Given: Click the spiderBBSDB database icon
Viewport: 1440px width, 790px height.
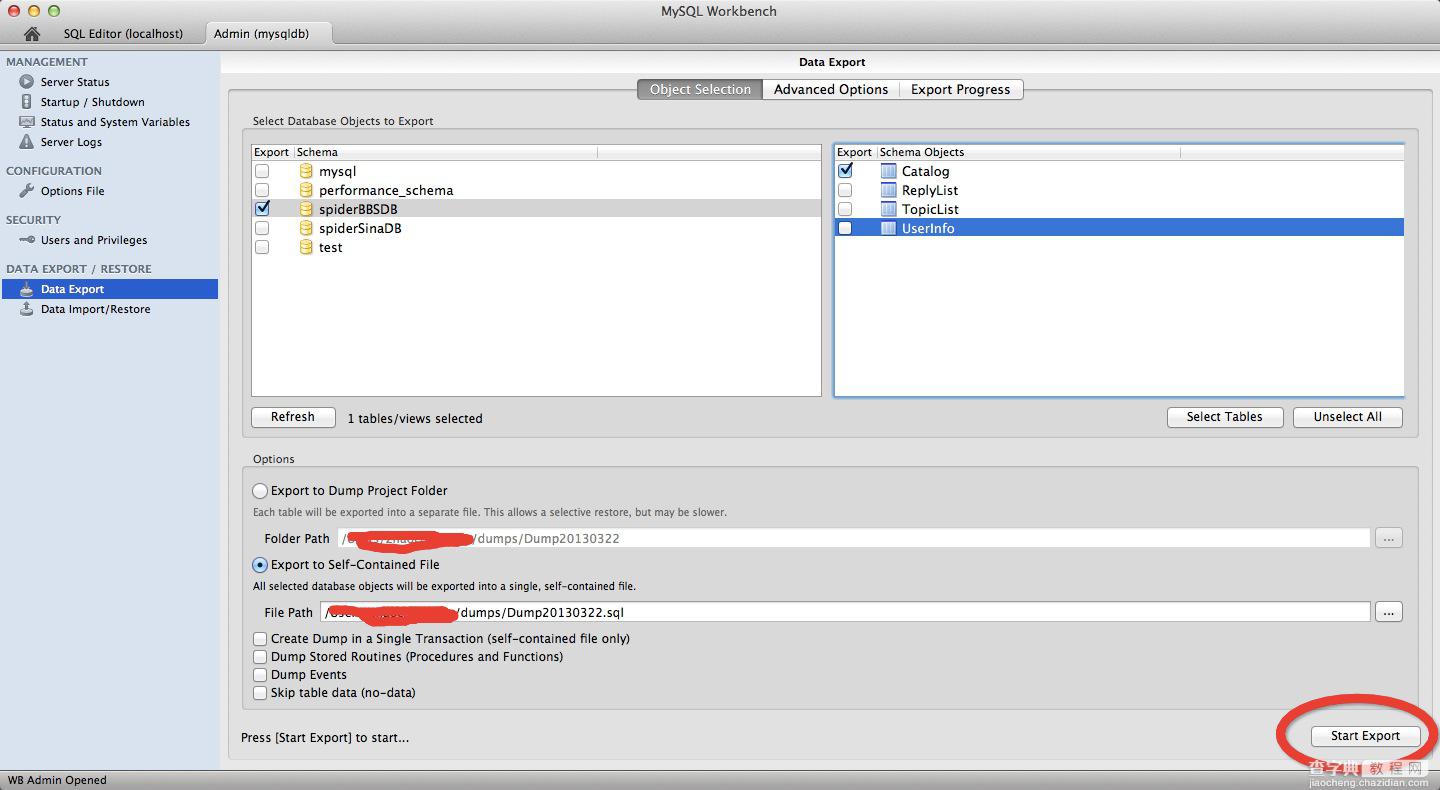Looking at the screenshot, I should tap(306, 209).
